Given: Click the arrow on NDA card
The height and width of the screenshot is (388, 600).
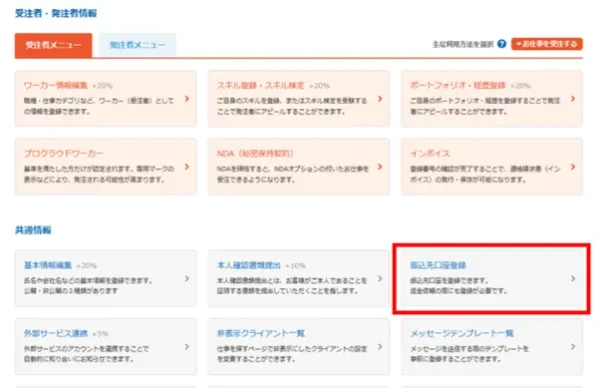Looking at the screenshot, I should coord(380,167).
